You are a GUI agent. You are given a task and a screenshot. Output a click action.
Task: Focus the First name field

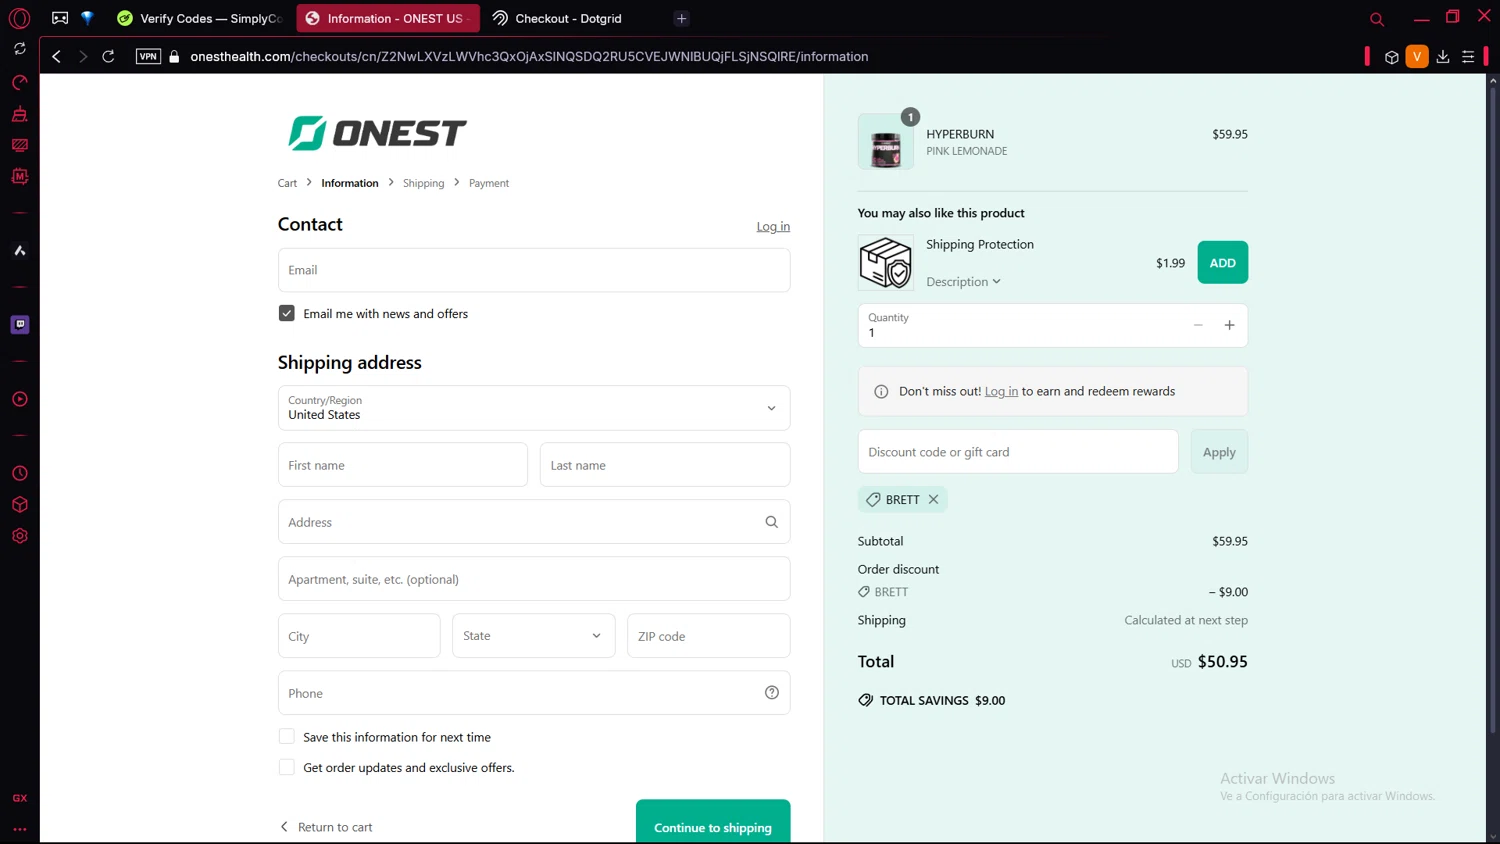(403, 465)
